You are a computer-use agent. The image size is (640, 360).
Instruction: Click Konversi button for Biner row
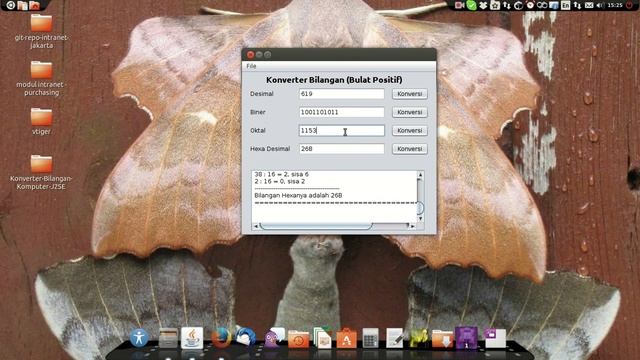(409, 112)
